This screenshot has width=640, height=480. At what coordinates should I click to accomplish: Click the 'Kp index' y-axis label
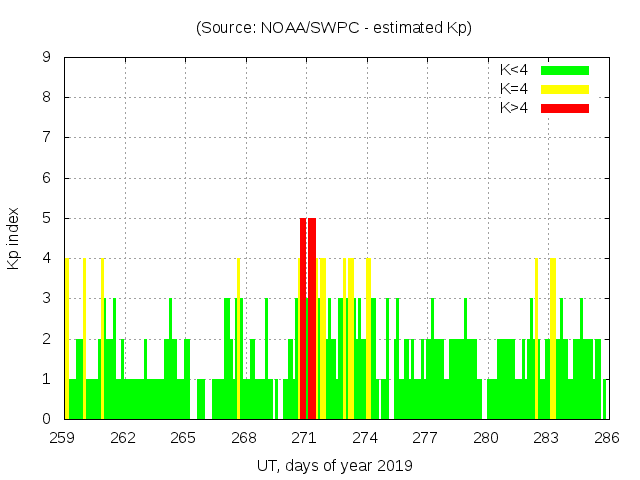tap(14, 239)
